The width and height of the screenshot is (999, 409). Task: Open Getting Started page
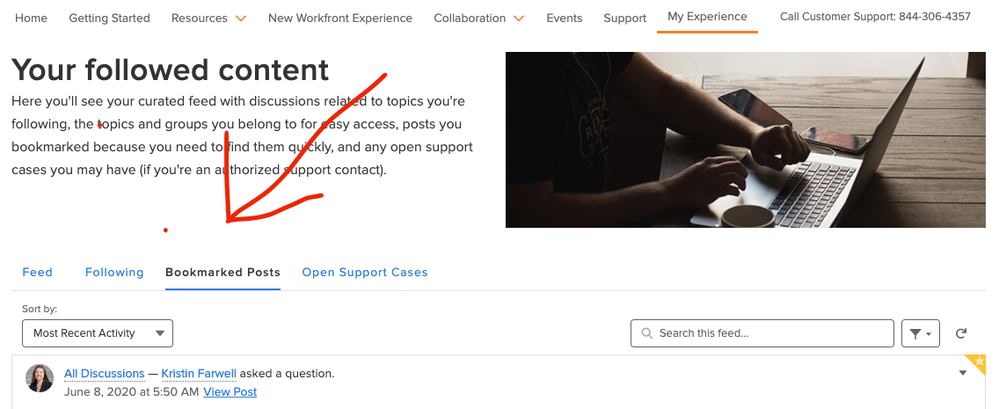(109, 18)
